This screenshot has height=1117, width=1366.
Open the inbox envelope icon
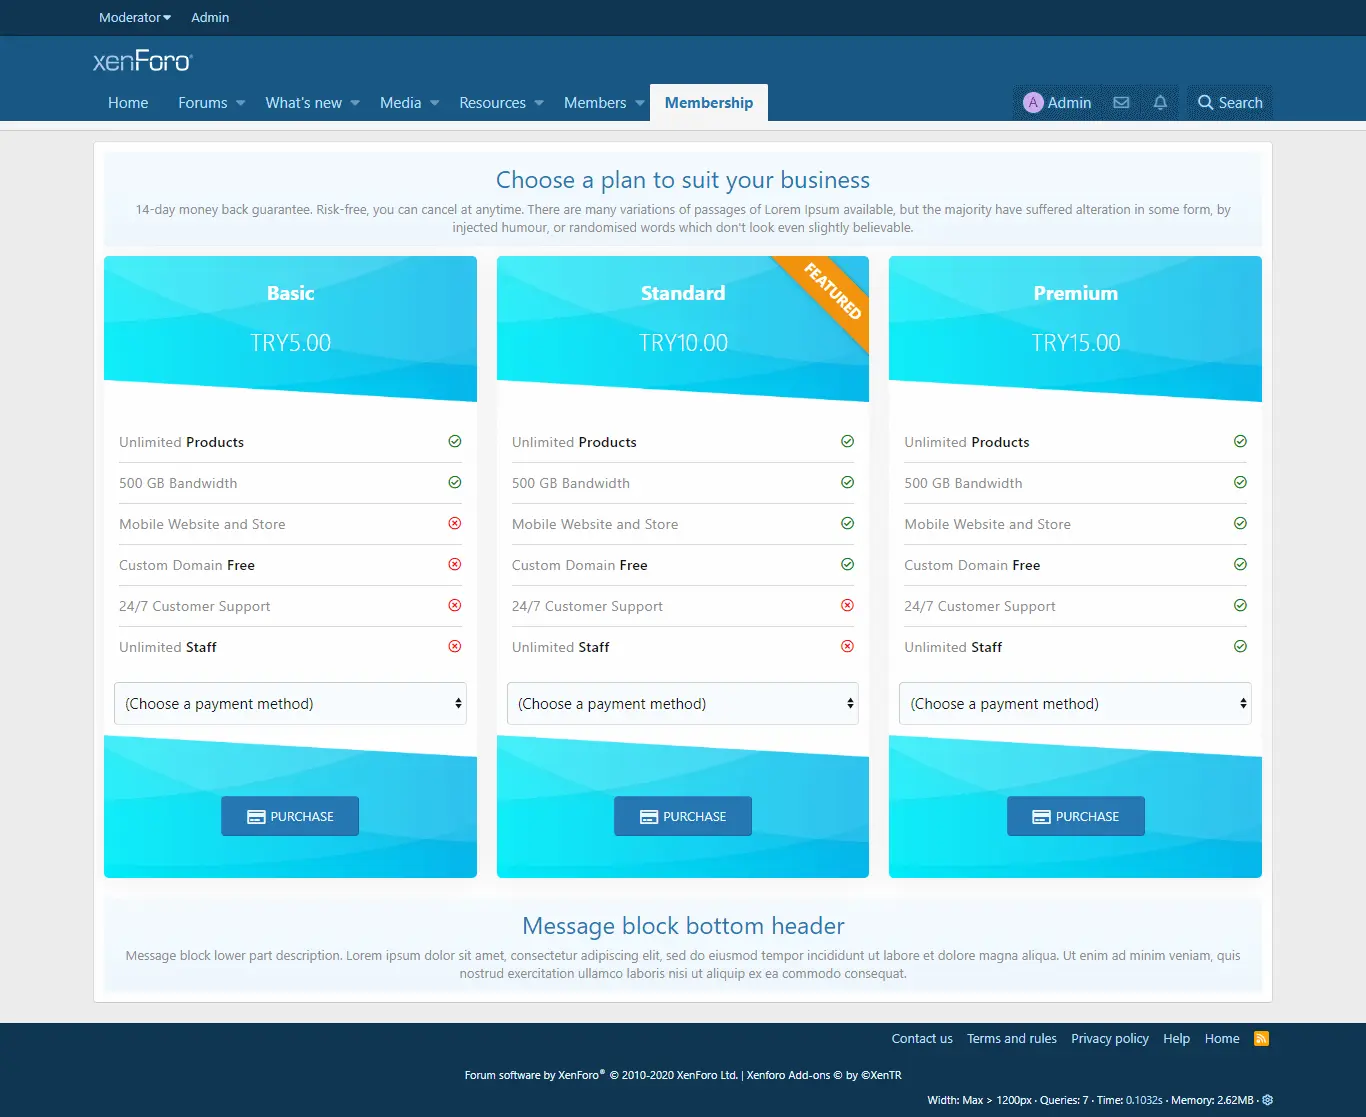(1121, 103)
